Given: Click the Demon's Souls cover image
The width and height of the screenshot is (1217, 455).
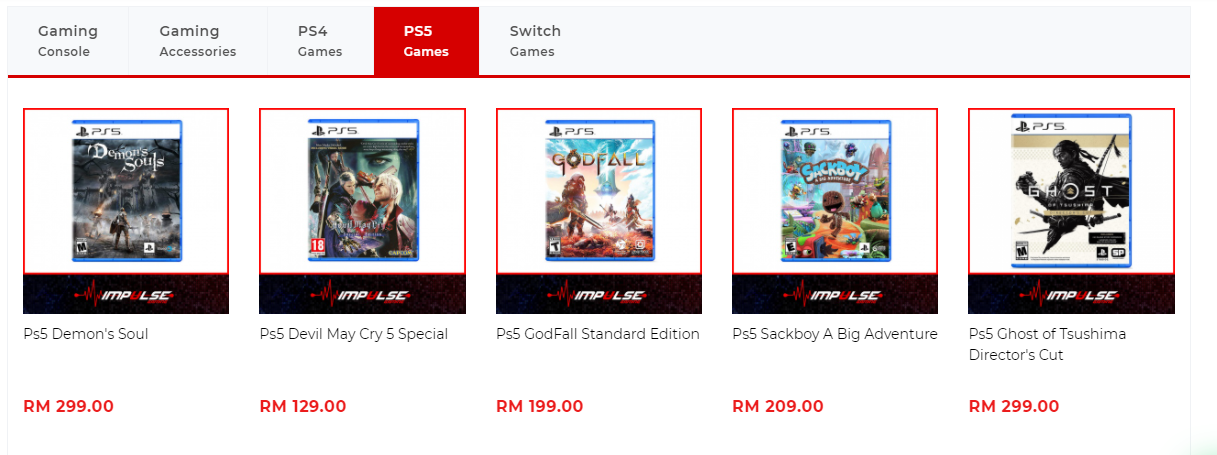Looking at the screenshot, I should click(126, 191).
